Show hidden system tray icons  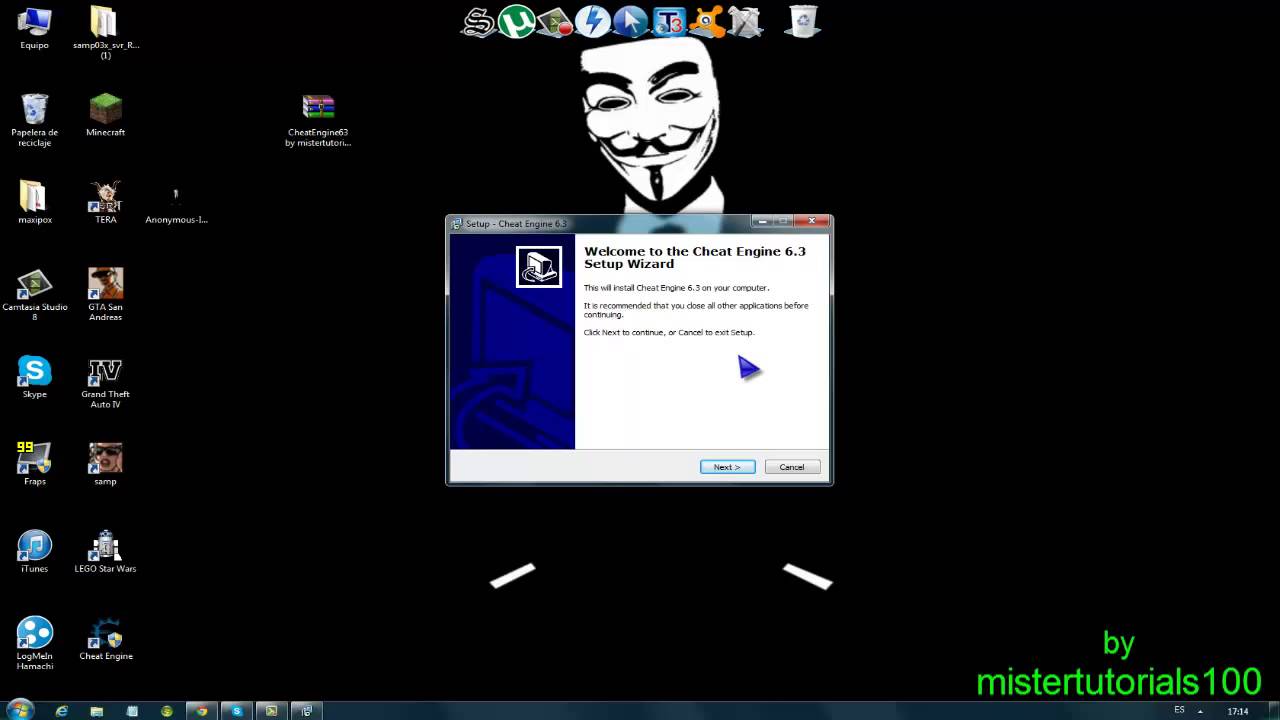pyautogui.click(x=1200, y=711)
